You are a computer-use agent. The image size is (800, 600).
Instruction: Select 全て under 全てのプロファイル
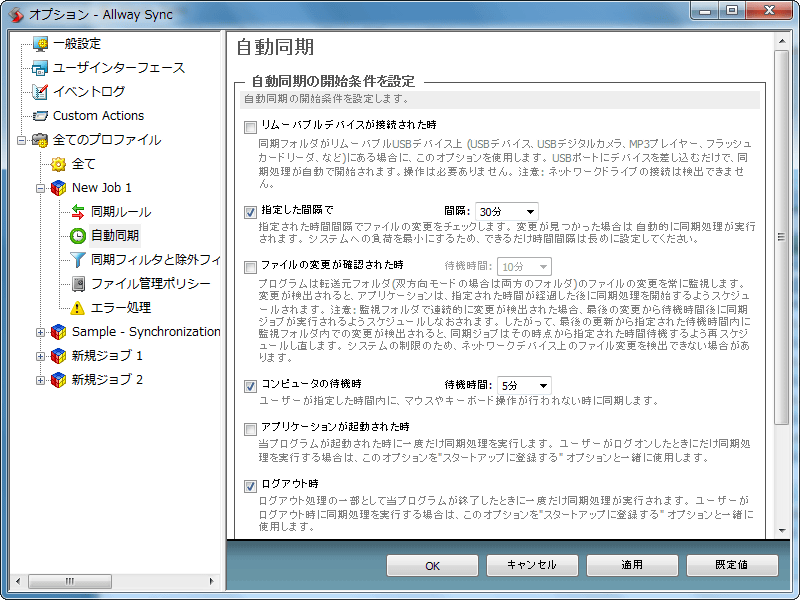[84, 164]
